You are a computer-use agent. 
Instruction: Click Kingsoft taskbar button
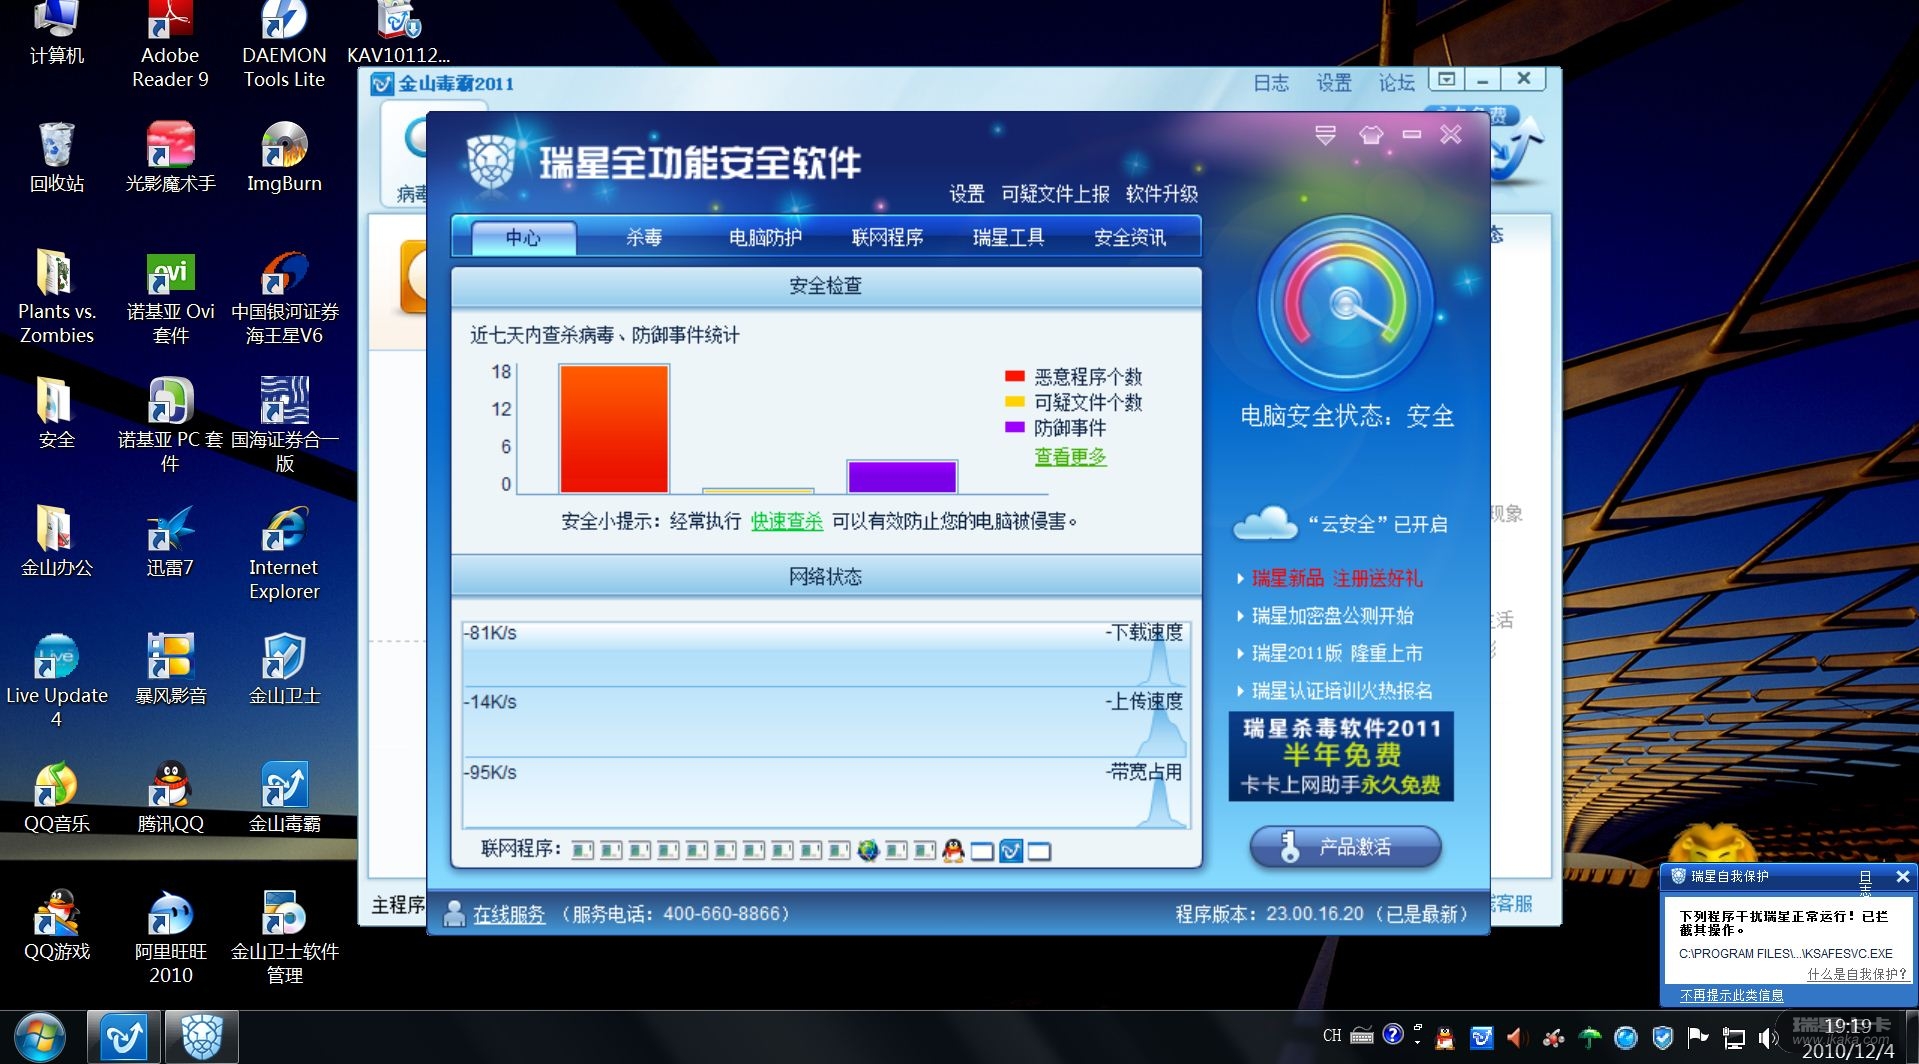[124, 1037]
